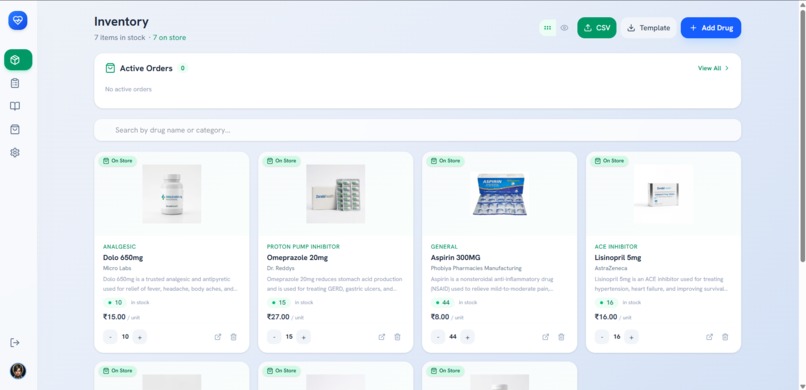Click the Active Orders bag icon
The height and width of the screenshot is (390, 806).
[110, 68]
